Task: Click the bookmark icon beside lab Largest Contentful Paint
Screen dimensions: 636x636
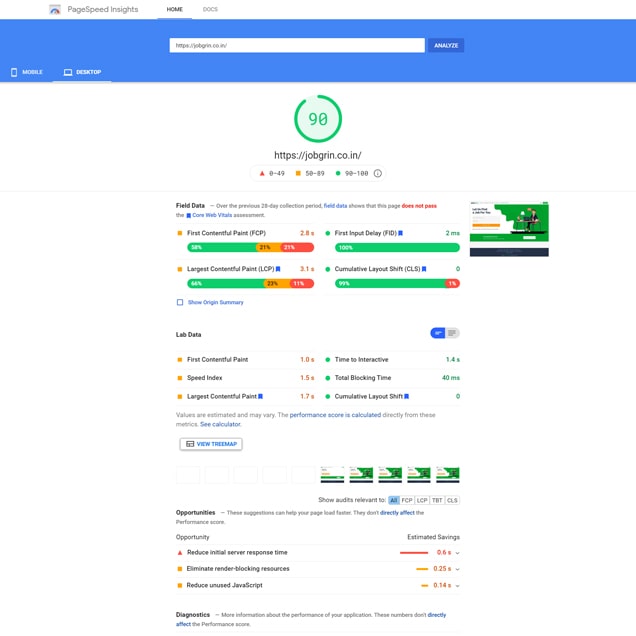Action: [x=260, y=396]
